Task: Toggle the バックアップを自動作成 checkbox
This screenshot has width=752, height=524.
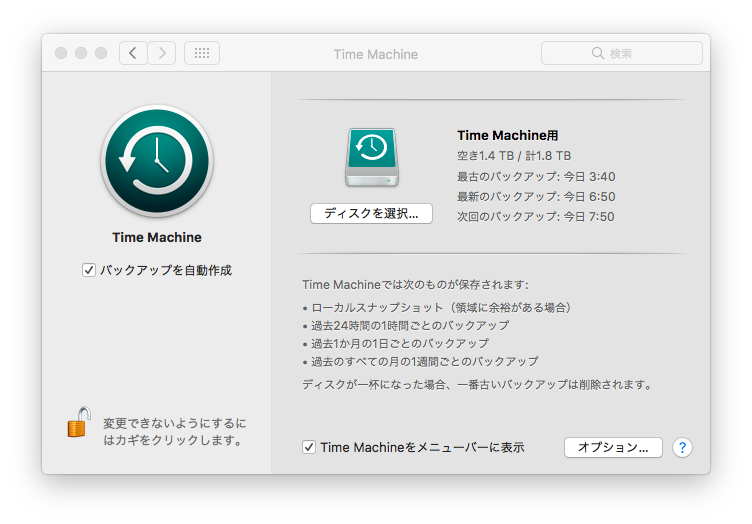Action: click(x=89, y=270)
